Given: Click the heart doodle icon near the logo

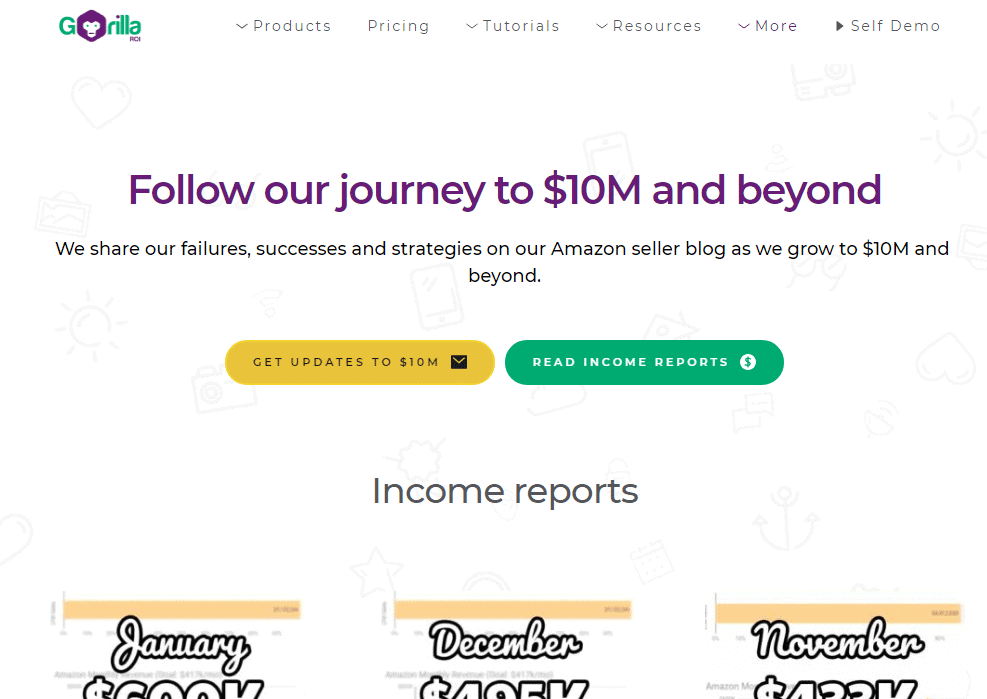Looking at the screenshot, I should pyautogui.click(x=100, y=104).
